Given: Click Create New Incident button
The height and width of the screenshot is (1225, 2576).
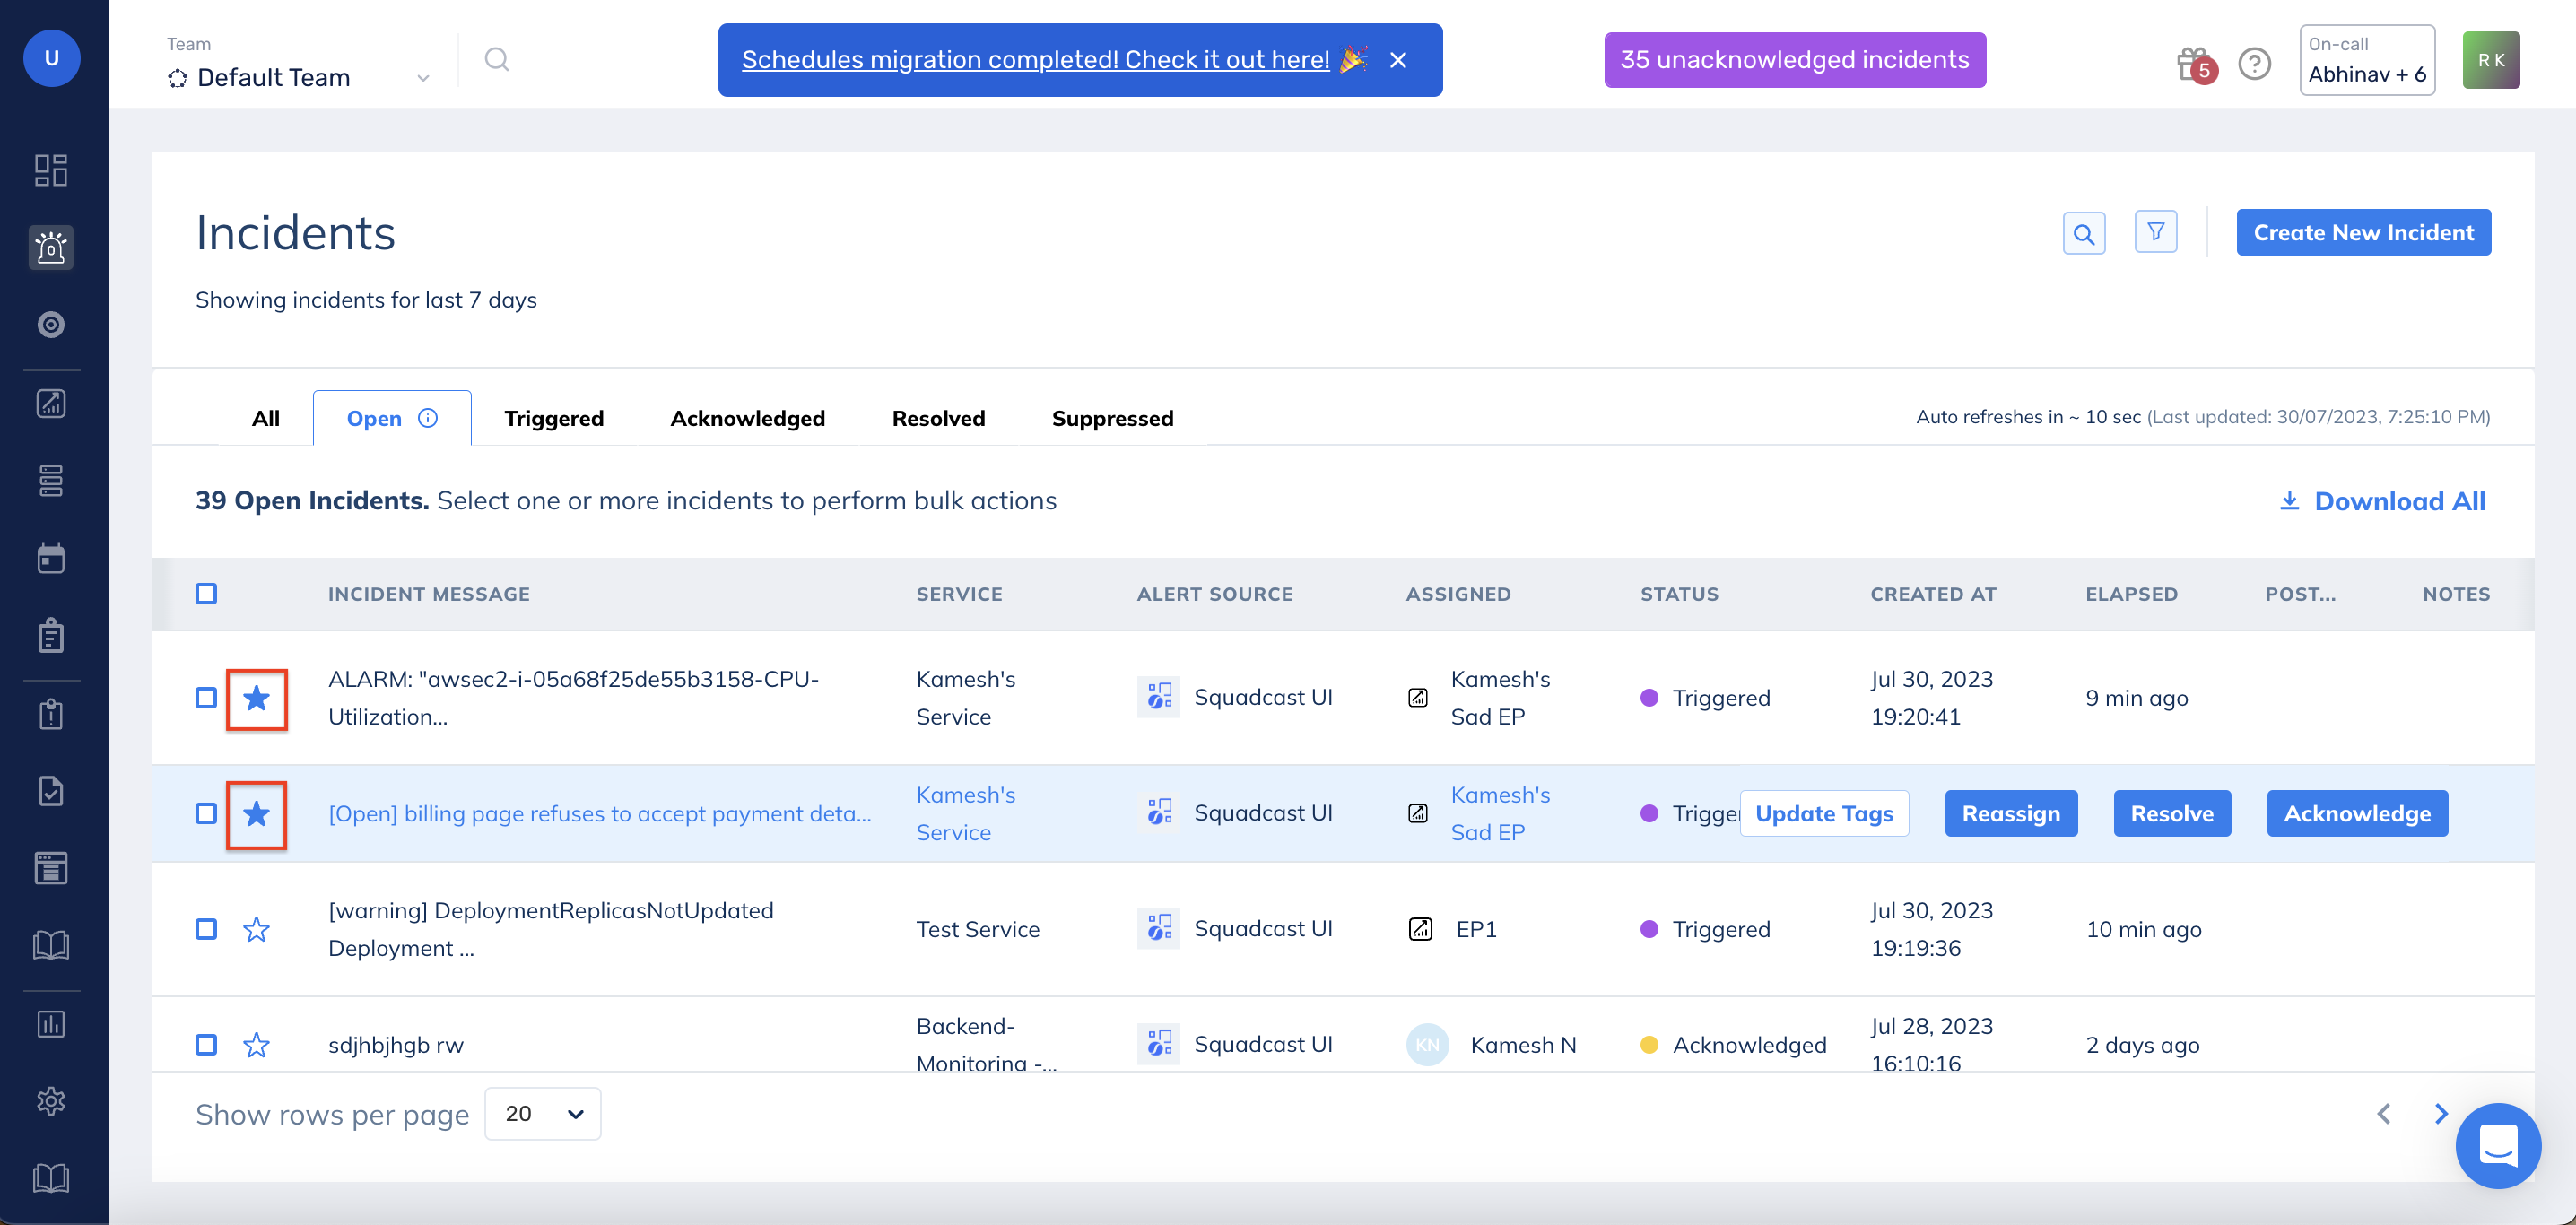Looking at the screenshot, I should [2363, 233].
